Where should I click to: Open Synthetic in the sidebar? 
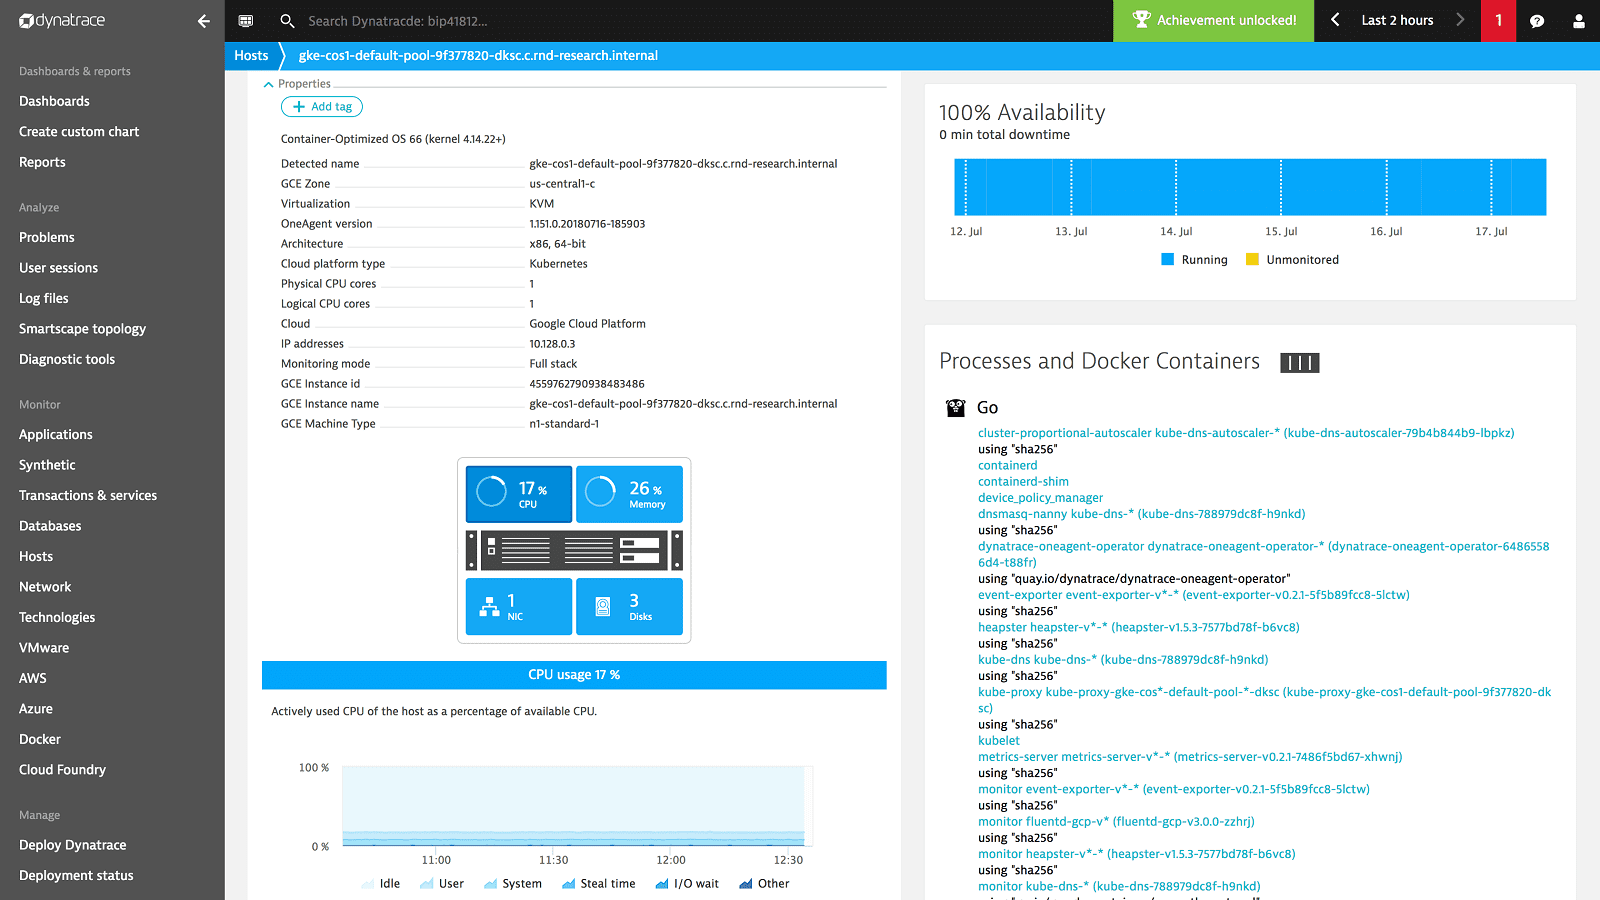[x=47, y=465]
